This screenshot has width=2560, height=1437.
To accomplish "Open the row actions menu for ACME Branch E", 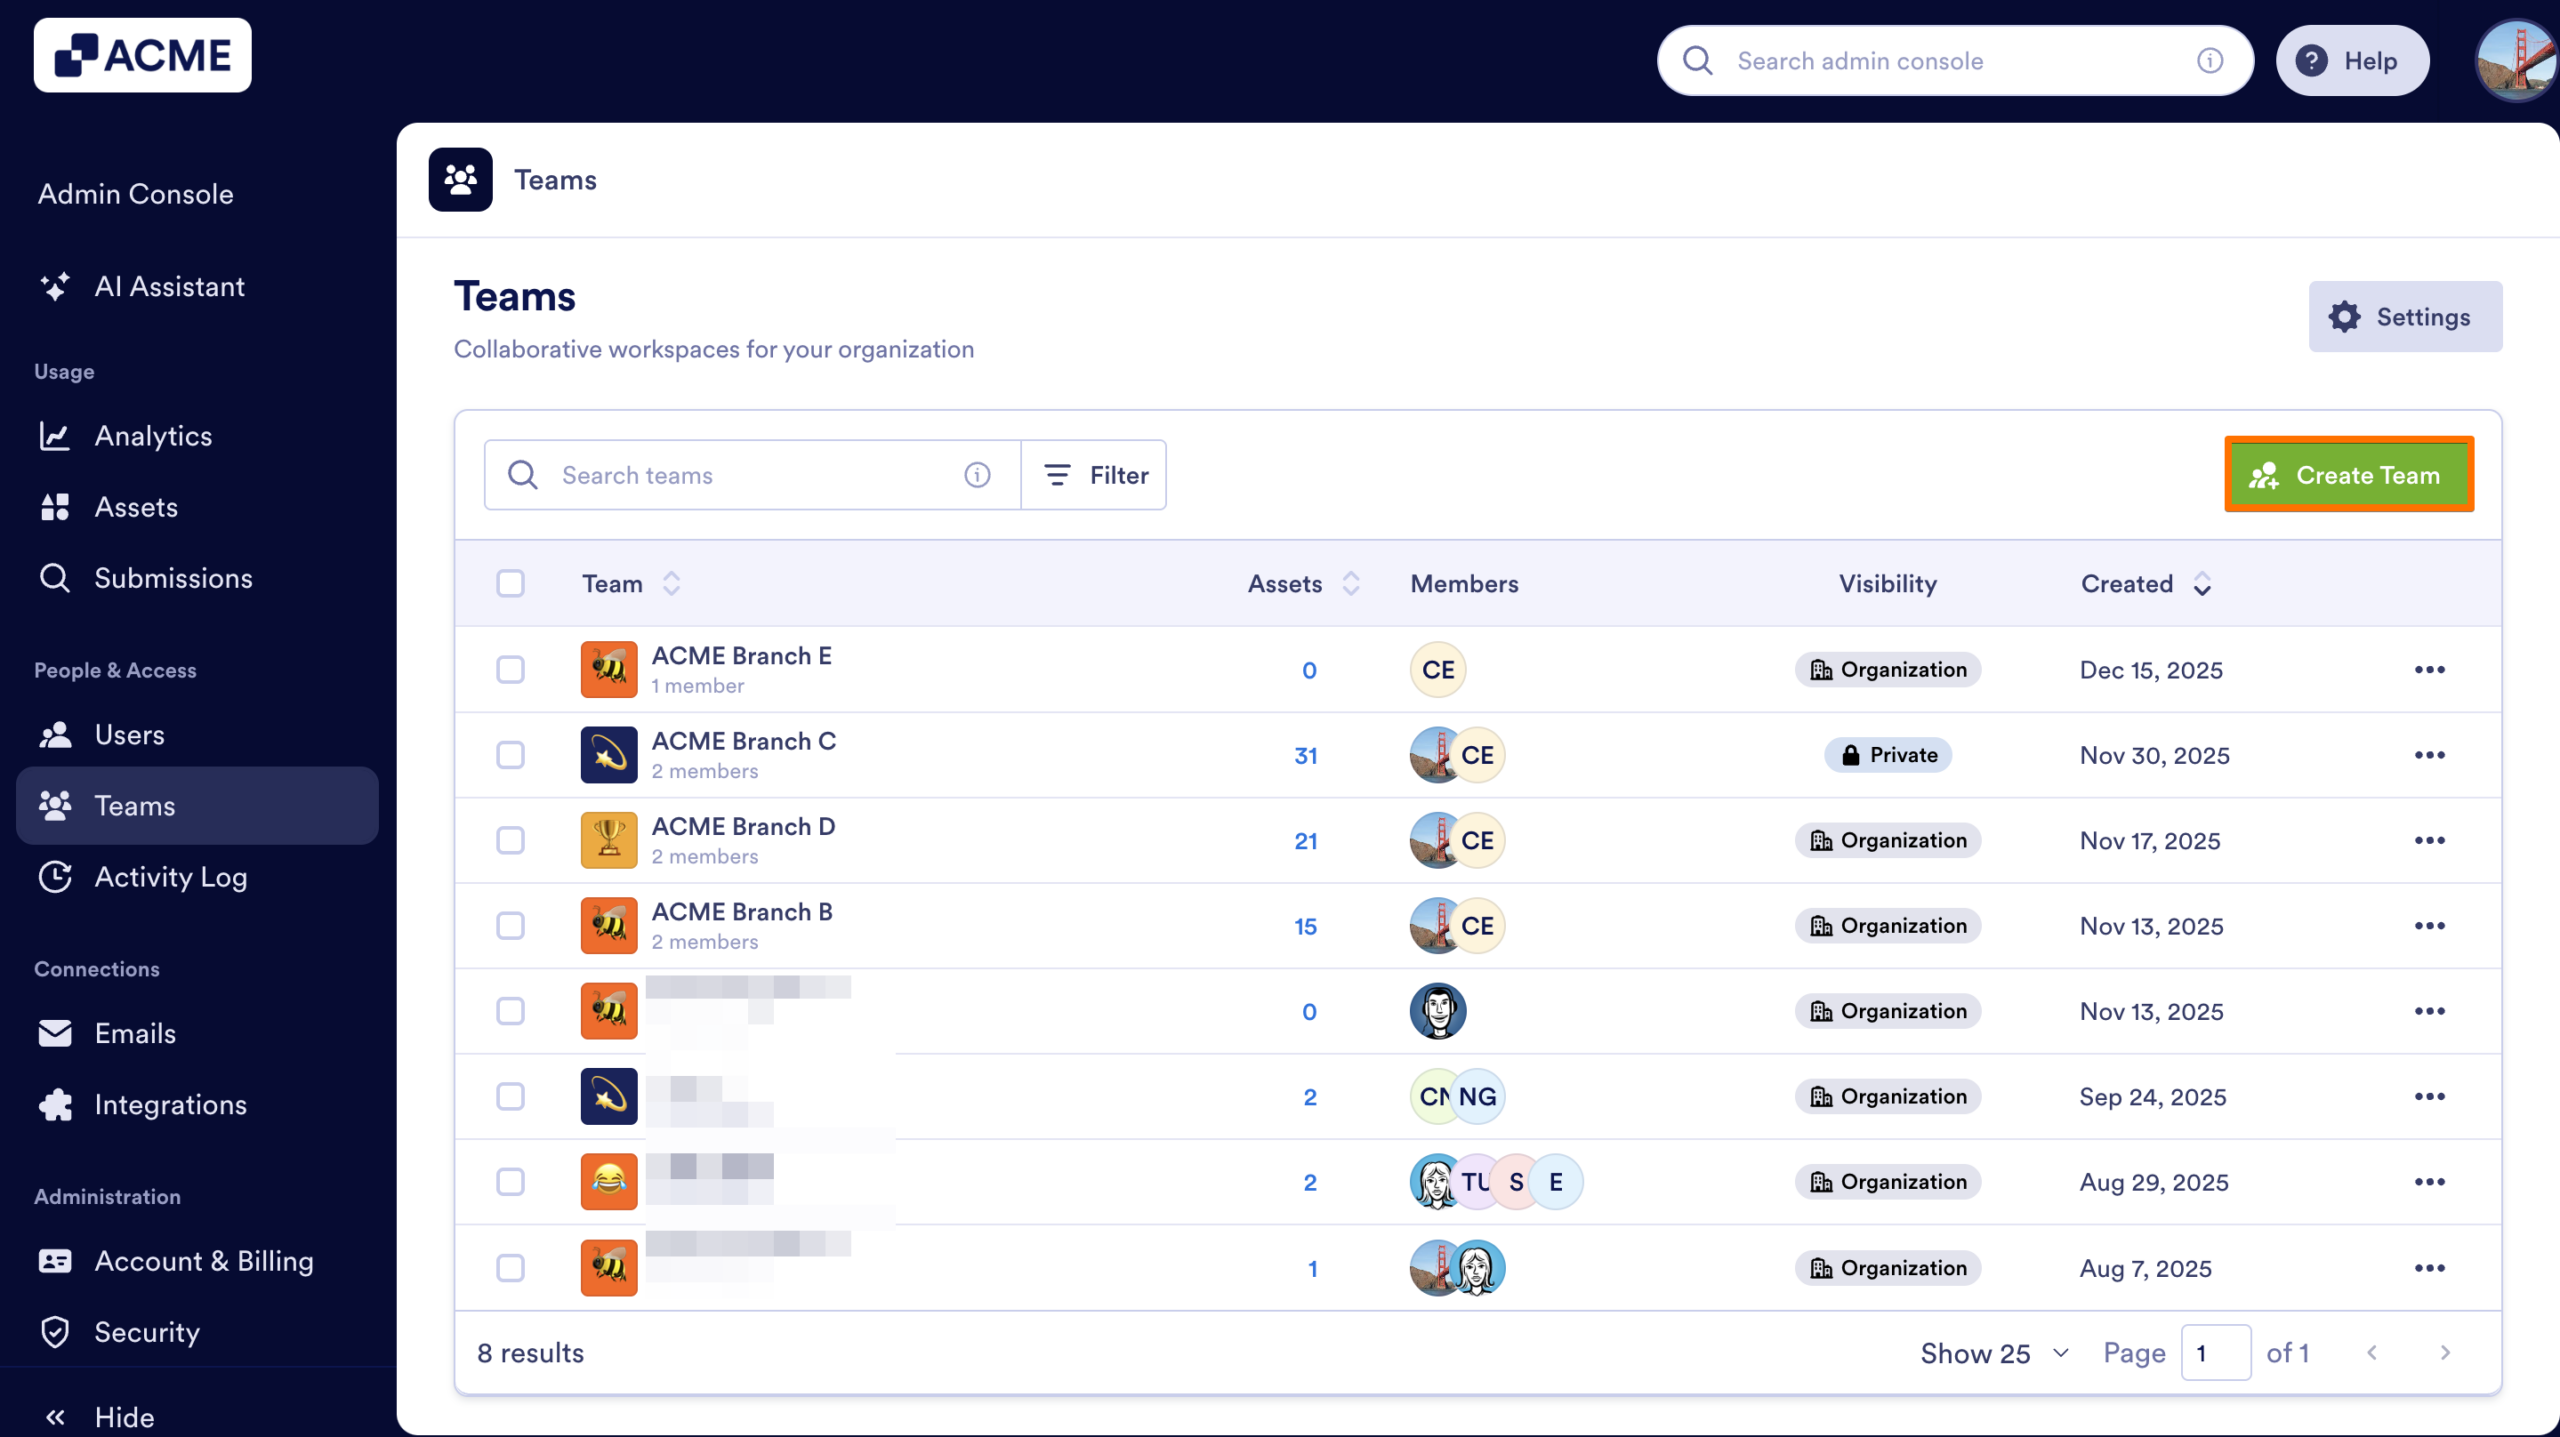I will coord(2430,670).
